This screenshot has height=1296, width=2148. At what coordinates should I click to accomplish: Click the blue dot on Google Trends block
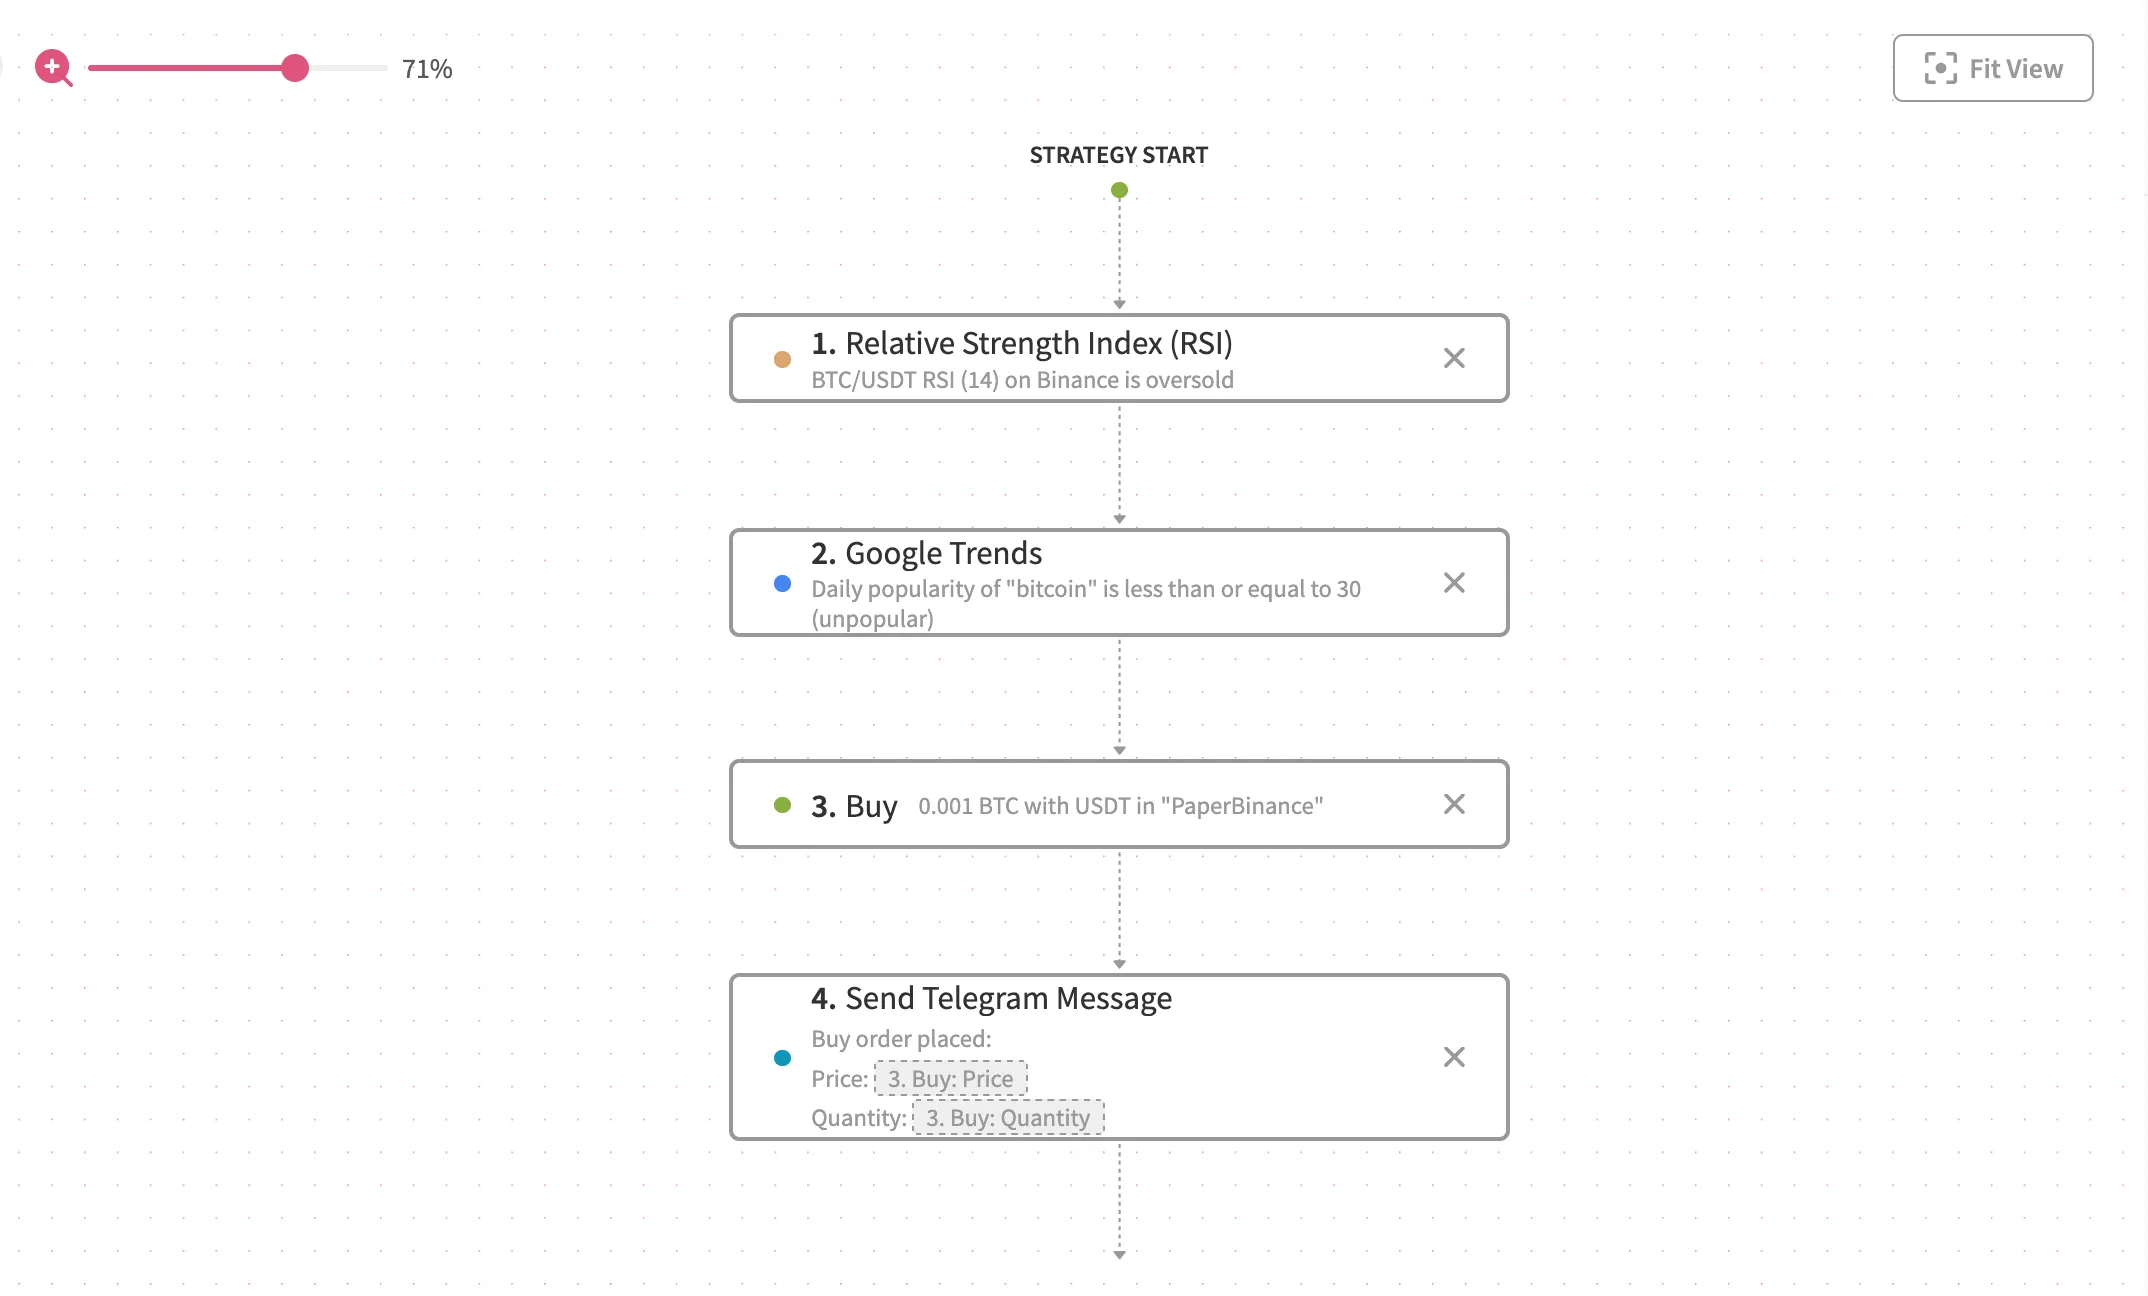pos(782,583)
